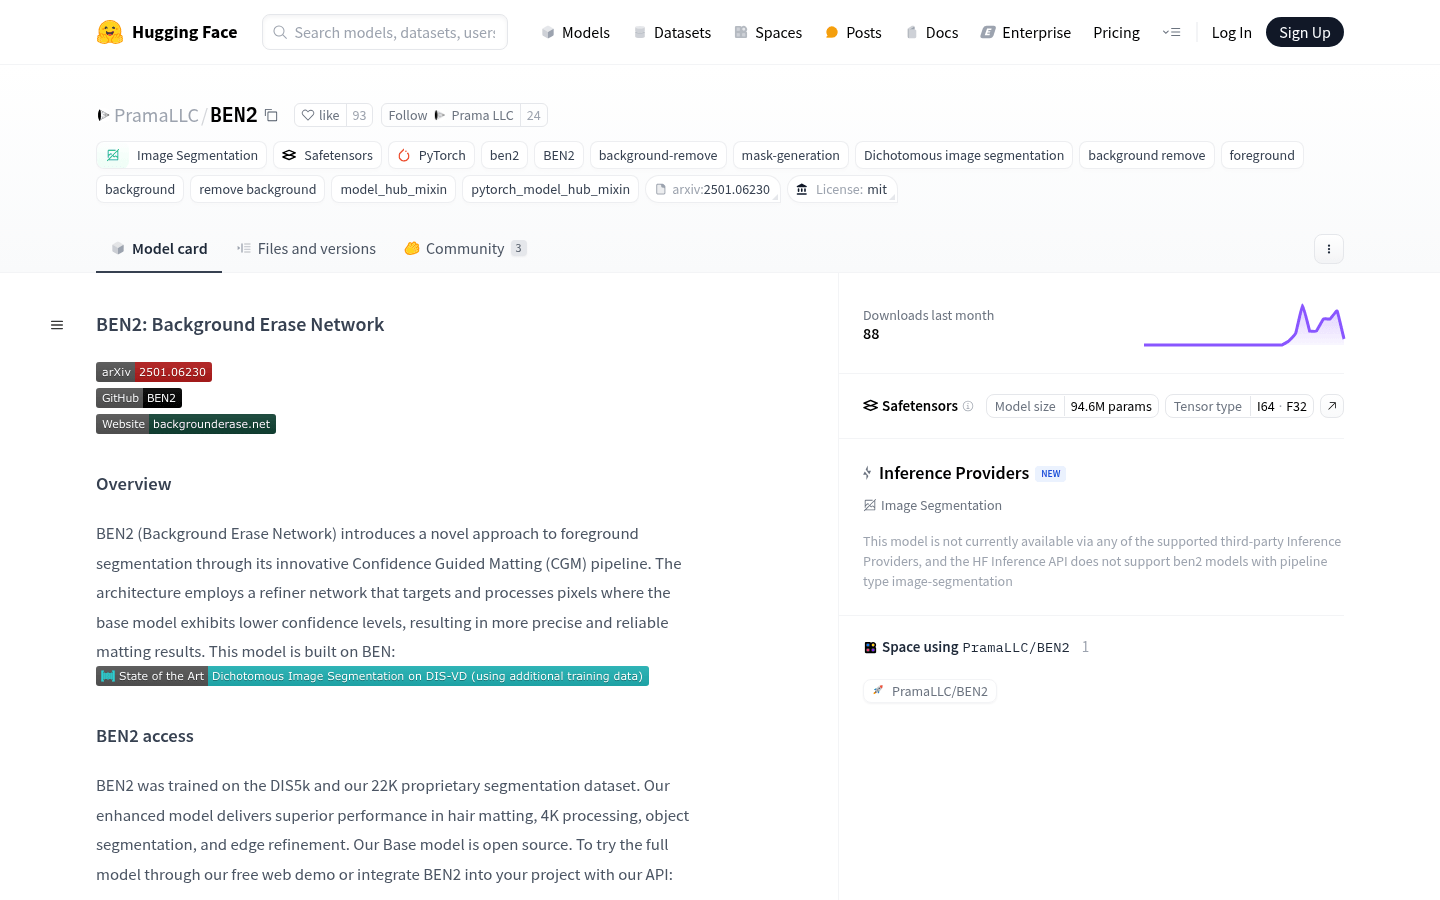The width and height of the screenshot is (1440, 900).
Task: Click the Safetensors info icon
Action: 968,406
